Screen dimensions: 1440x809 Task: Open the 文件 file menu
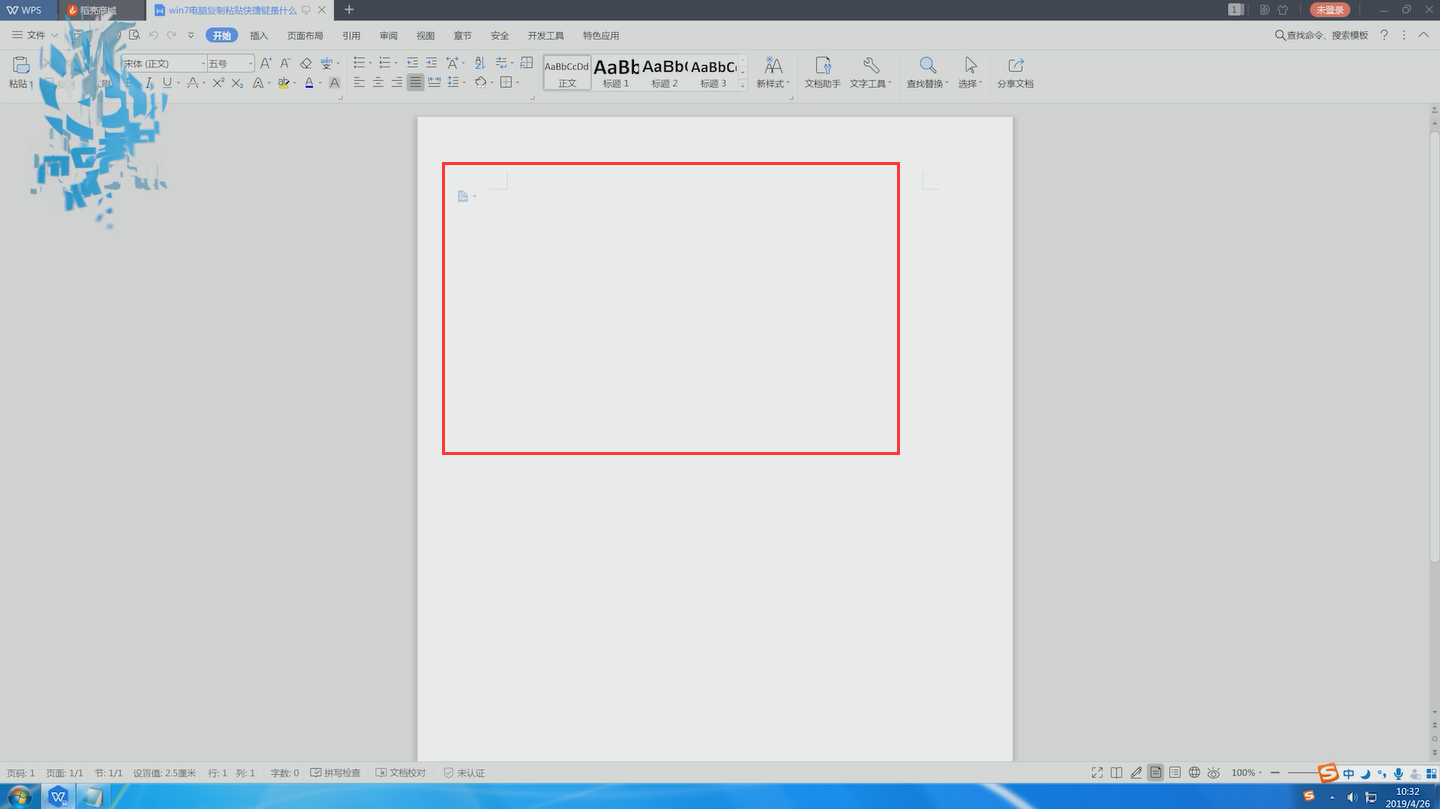pos(35,35)
